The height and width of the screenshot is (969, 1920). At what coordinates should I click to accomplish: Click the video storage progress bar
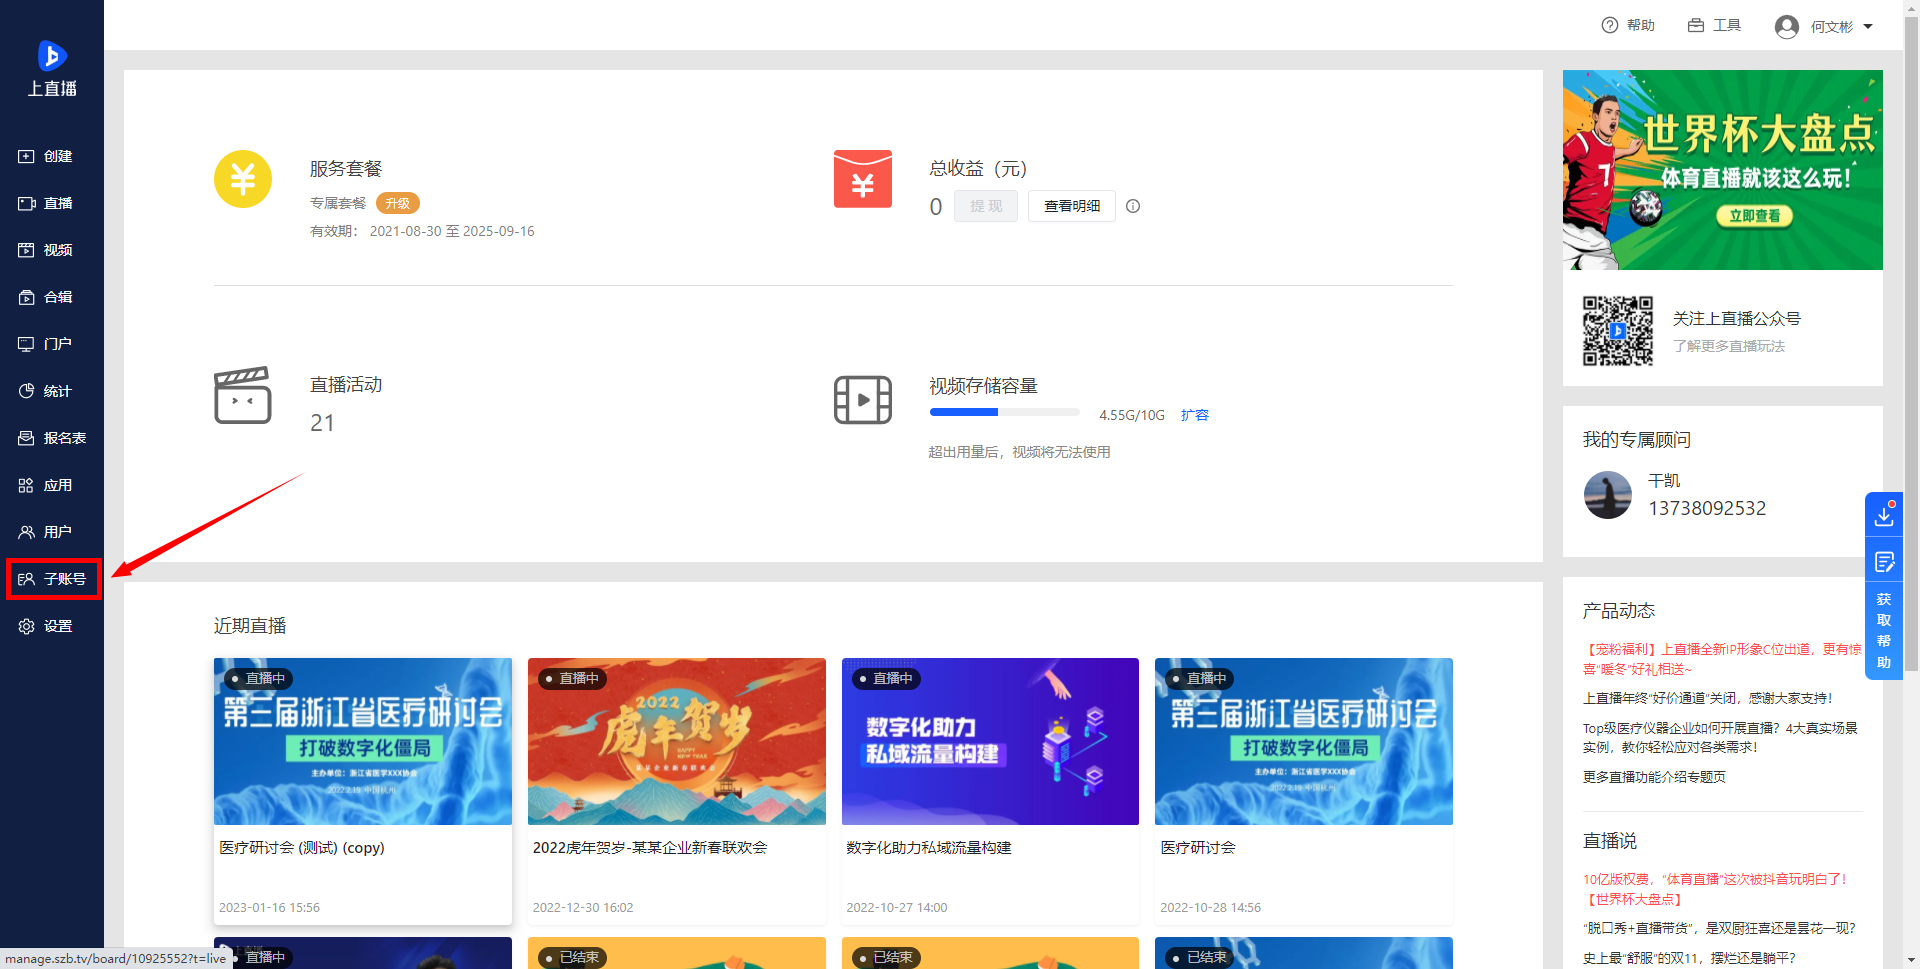click(x=1005, y=412)
